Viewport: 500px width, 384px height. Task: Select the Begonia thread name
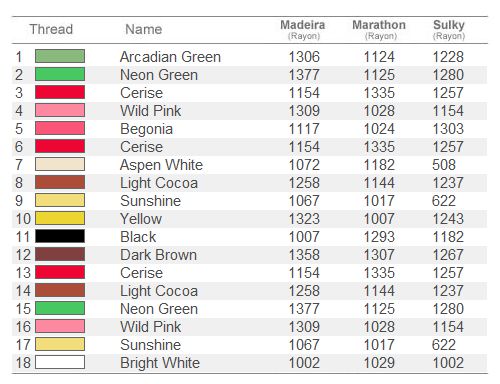(146, 129)
